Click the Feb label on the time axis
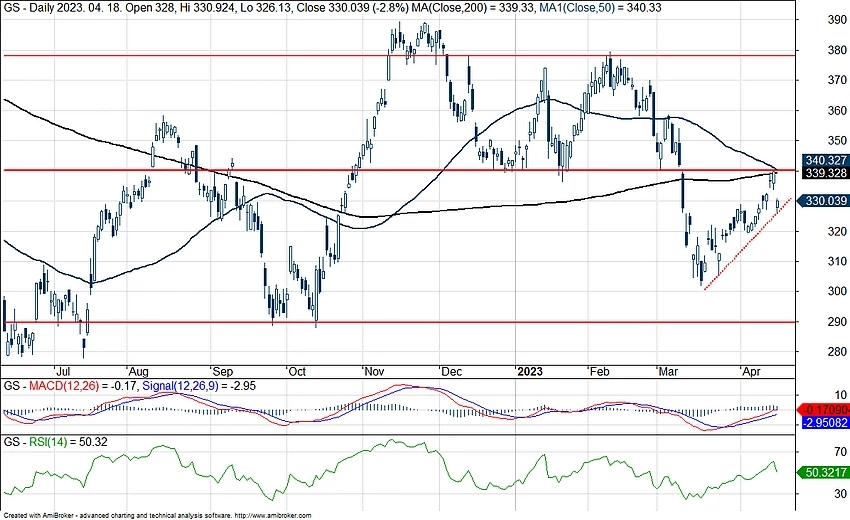Screen dimensions: 850x520 coord(600,372)
